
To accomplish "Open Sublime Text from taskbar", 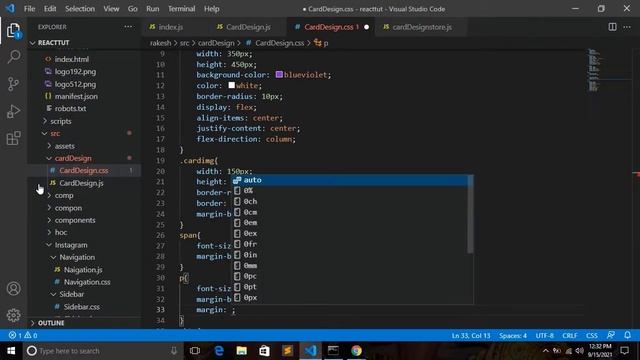I will pos(287,351).
